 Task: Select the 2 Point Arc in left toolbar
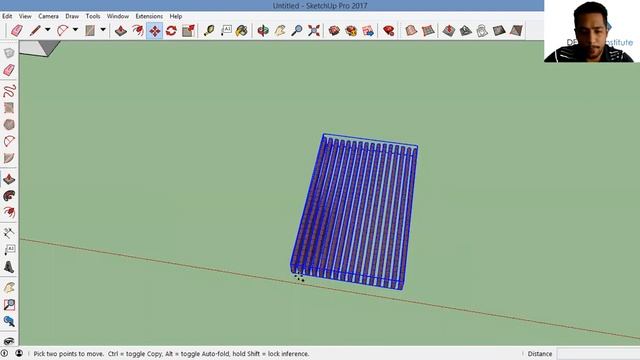point(9,141)
